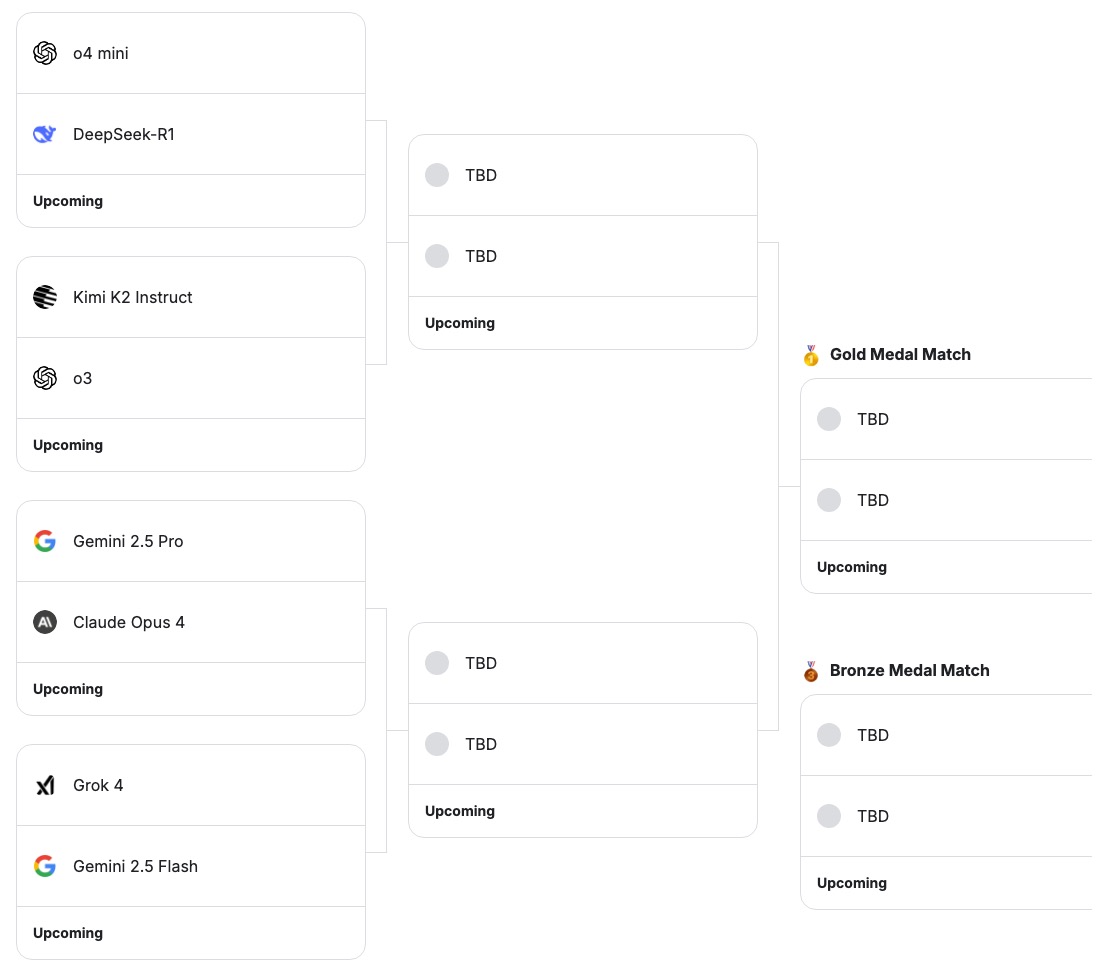The image size is (1117, 979).
Task: Open the Bronze Medal Match heading
Action: [x=910, y=670]
